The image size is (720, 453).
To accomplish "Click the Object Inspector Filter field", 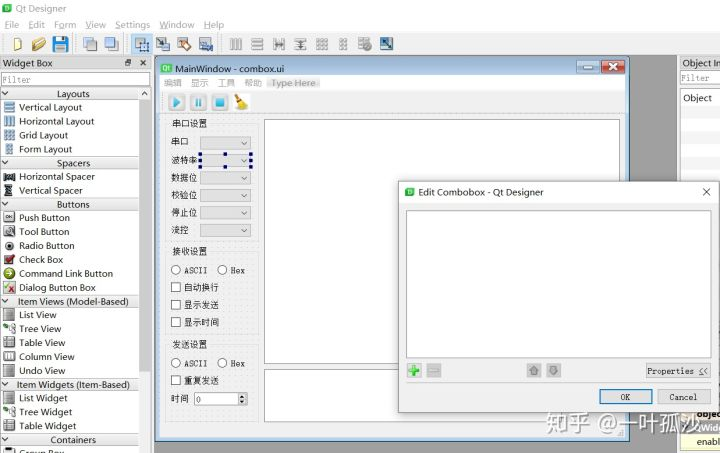I will [700, 78].
